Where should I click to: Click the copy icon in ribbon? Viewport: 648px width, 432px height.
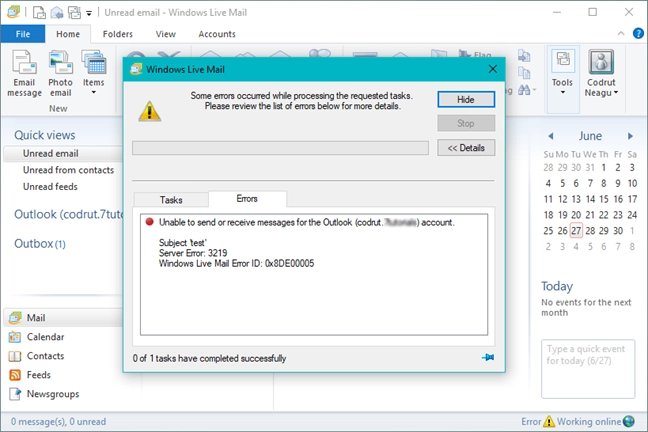click(x=524, y=73)
